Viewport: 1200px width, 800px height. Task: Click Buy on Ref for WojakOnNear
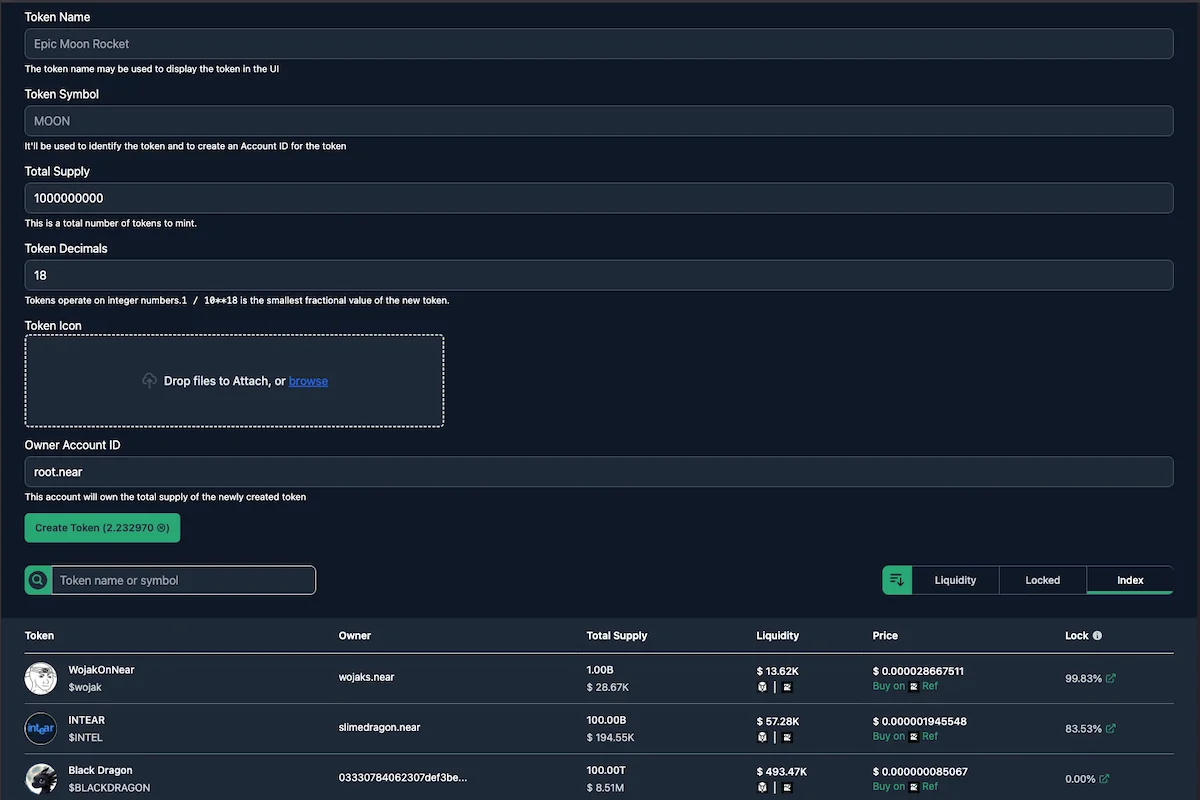(x=905, y=686)
